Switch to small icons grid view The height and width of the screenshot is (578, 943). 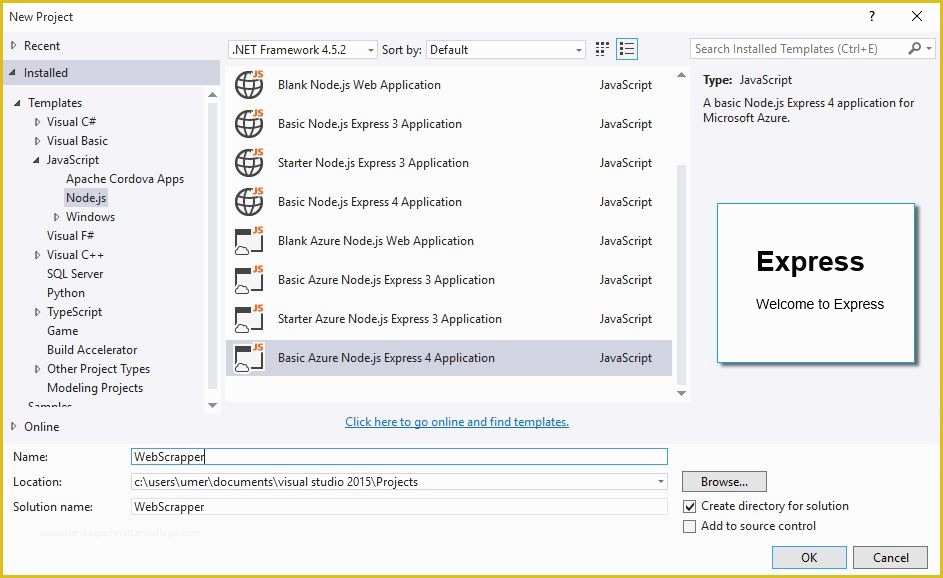(602, 49)
